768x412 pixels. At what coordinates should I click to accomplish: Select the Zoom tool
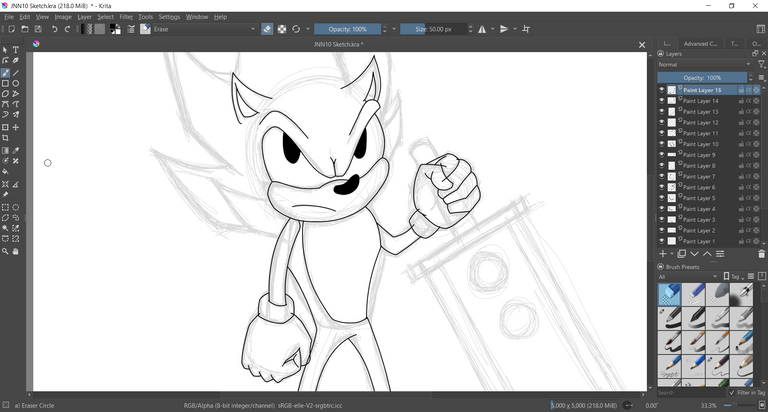tap(5, 251)
